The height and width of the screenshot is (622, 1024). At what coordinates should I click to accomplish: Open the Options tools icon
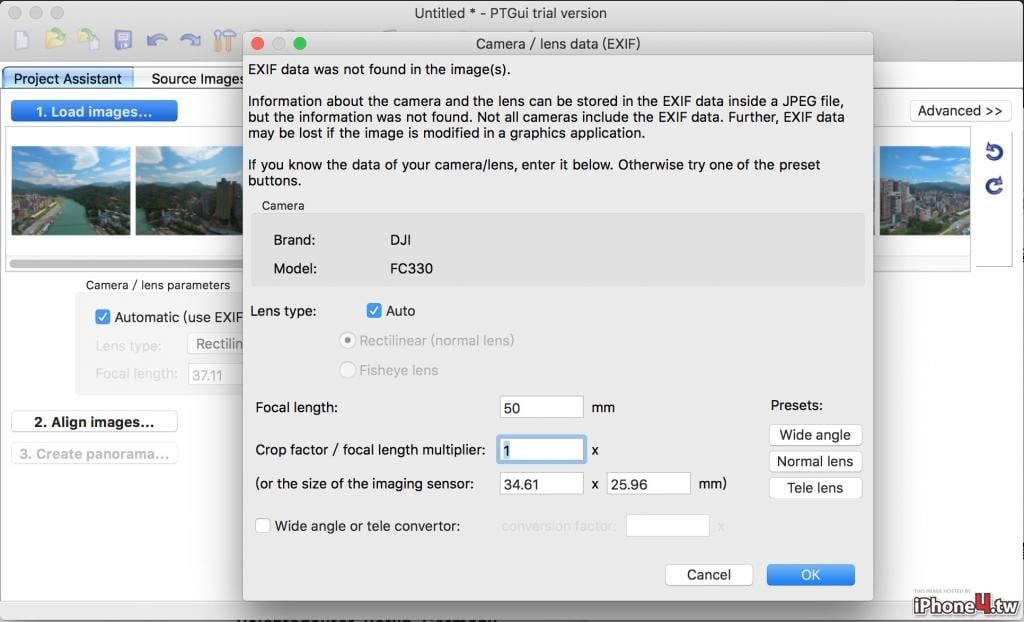(224, 41)
